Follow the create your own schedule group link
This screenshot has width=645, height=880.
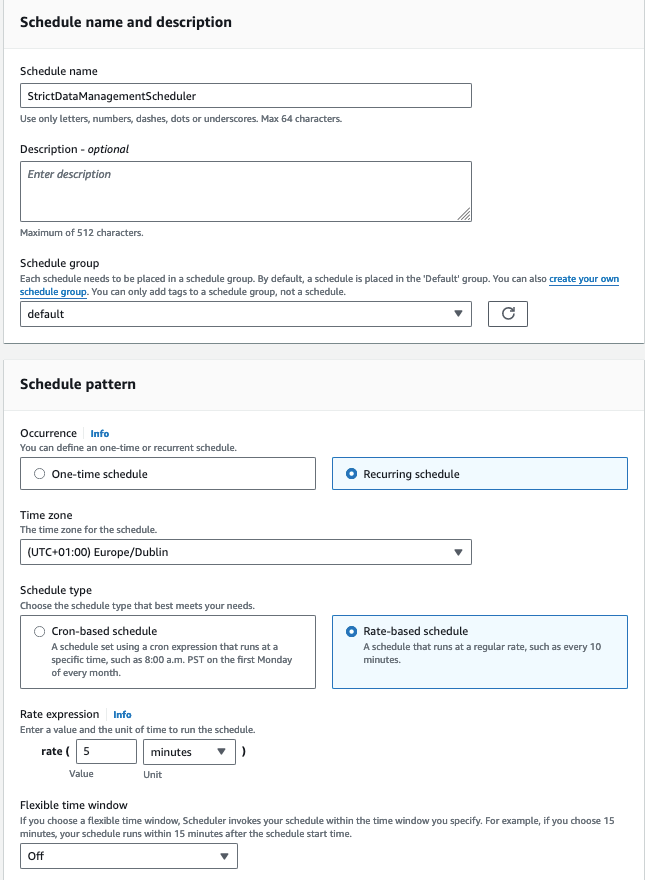click(584, 279)
